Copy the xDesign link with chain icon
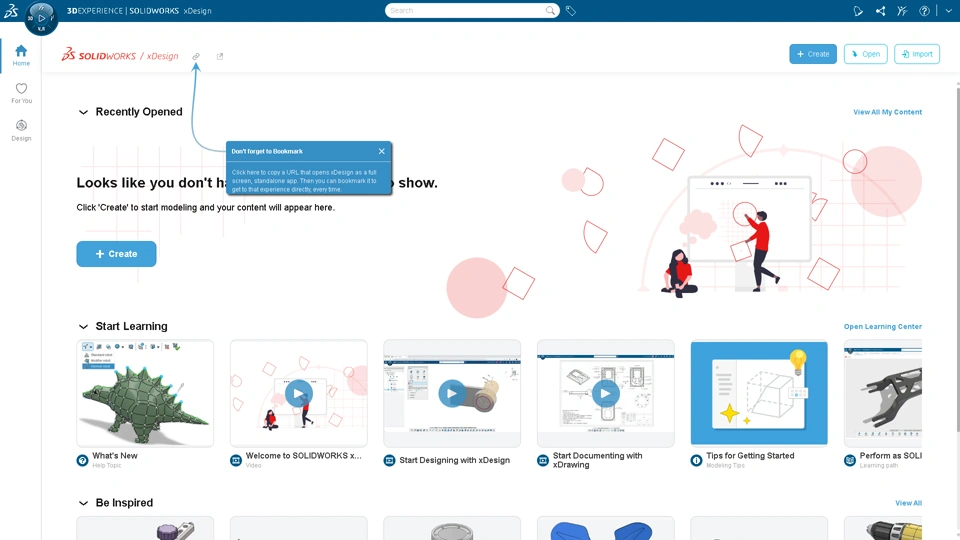This screenshot has width=960, height=540. coord(196,56)
